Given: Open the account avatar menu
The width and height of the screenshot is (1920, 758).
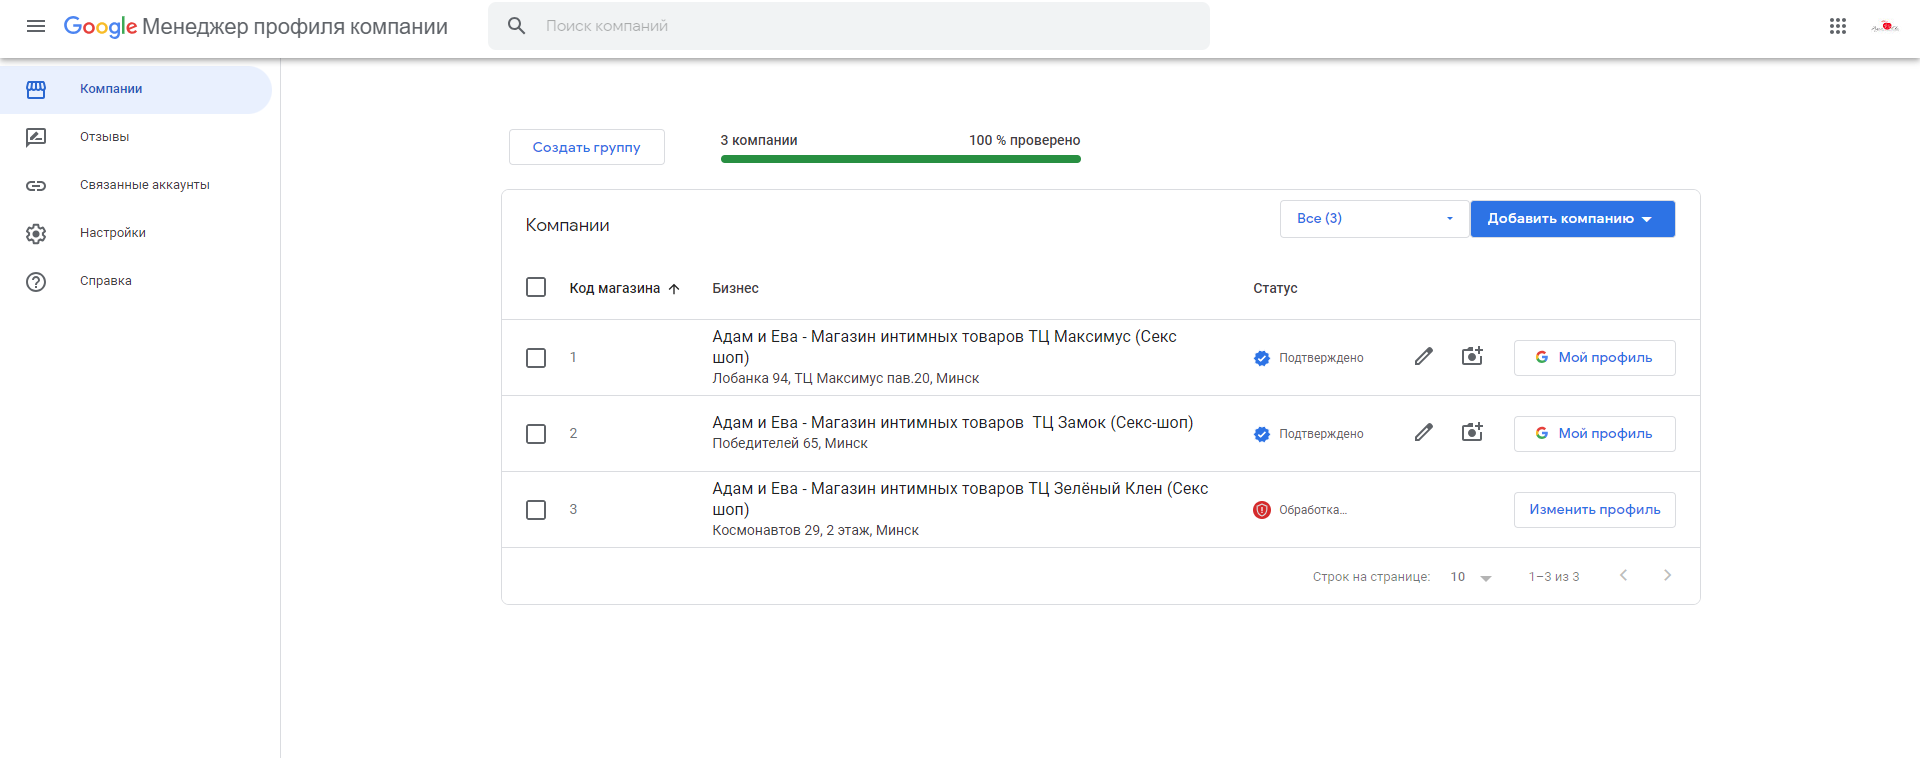Looking at the screenshot, I should tap(1885, 26).
